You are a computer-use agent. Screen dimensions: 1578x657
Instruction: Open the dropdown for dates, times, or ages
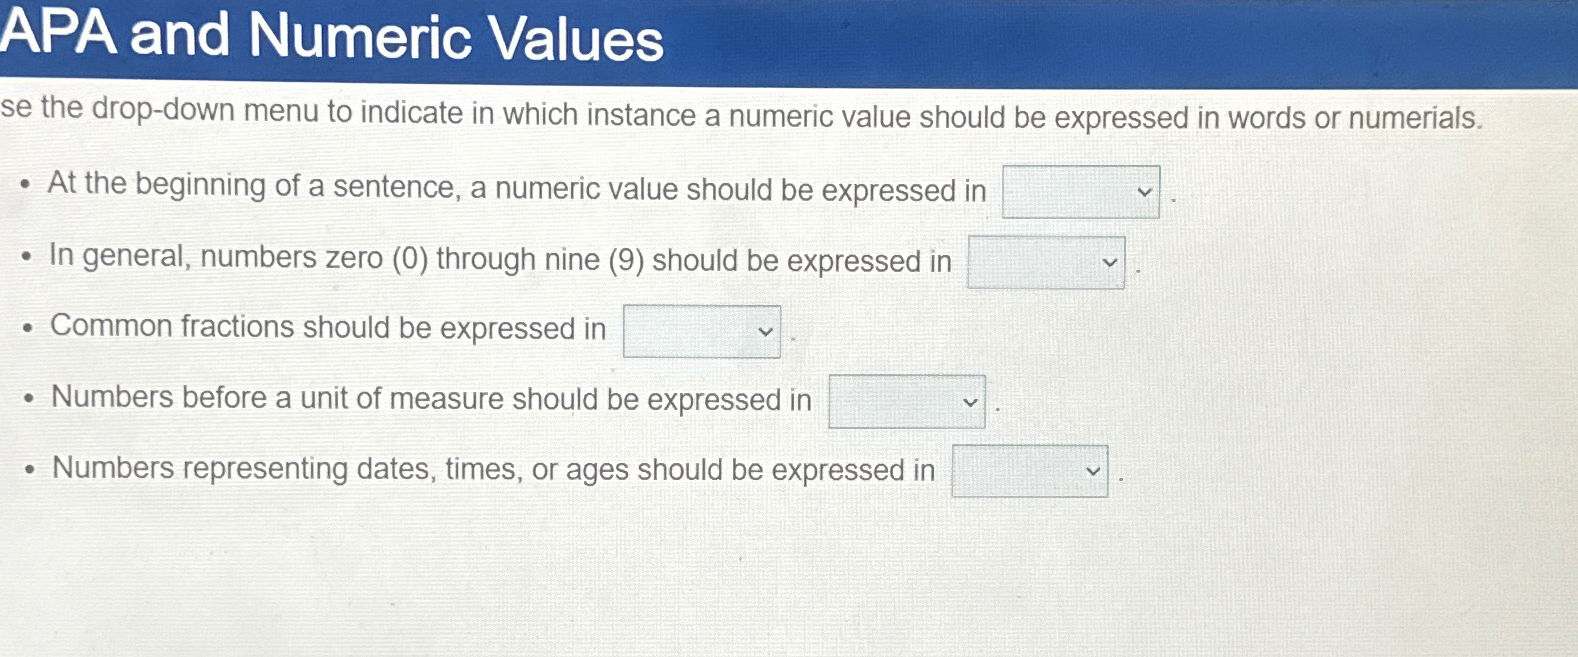pos(1030,470)
